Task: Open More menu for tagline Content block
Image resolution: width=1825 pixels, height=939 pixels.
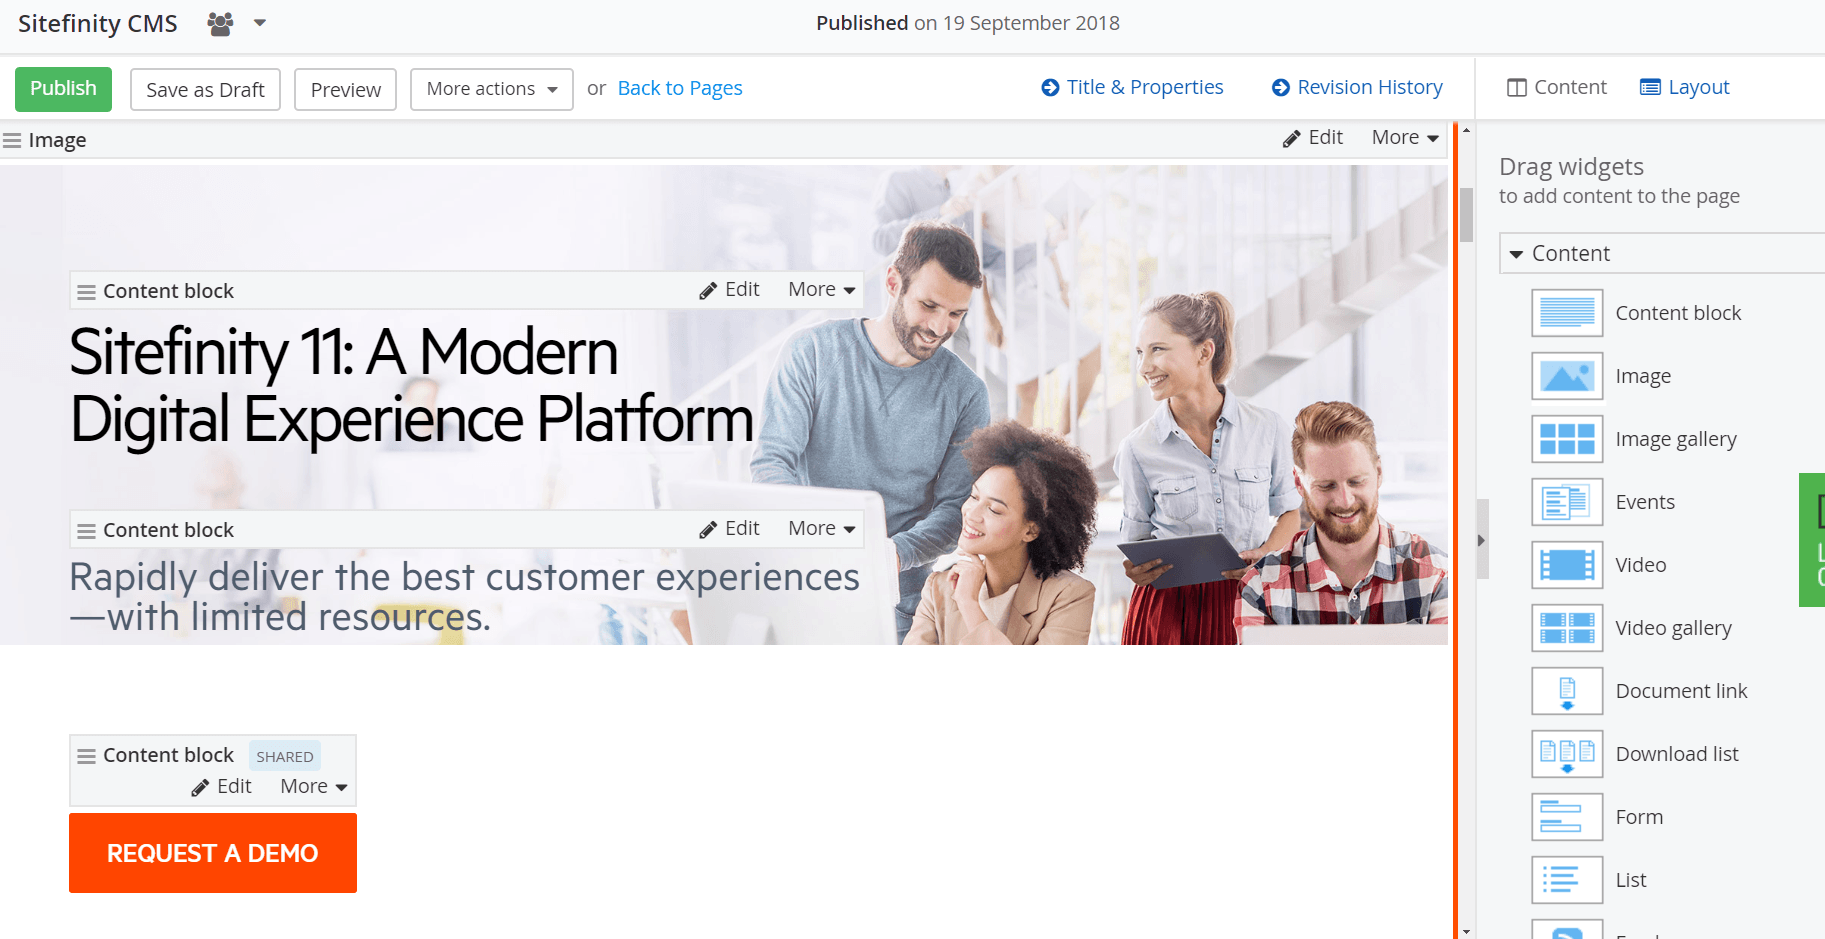Action: pos(822,529)
